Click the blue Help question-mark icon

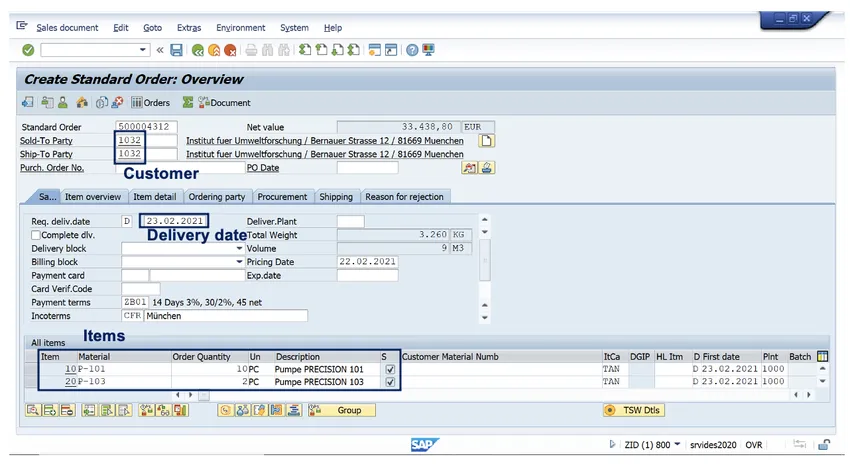coord(412,50)
